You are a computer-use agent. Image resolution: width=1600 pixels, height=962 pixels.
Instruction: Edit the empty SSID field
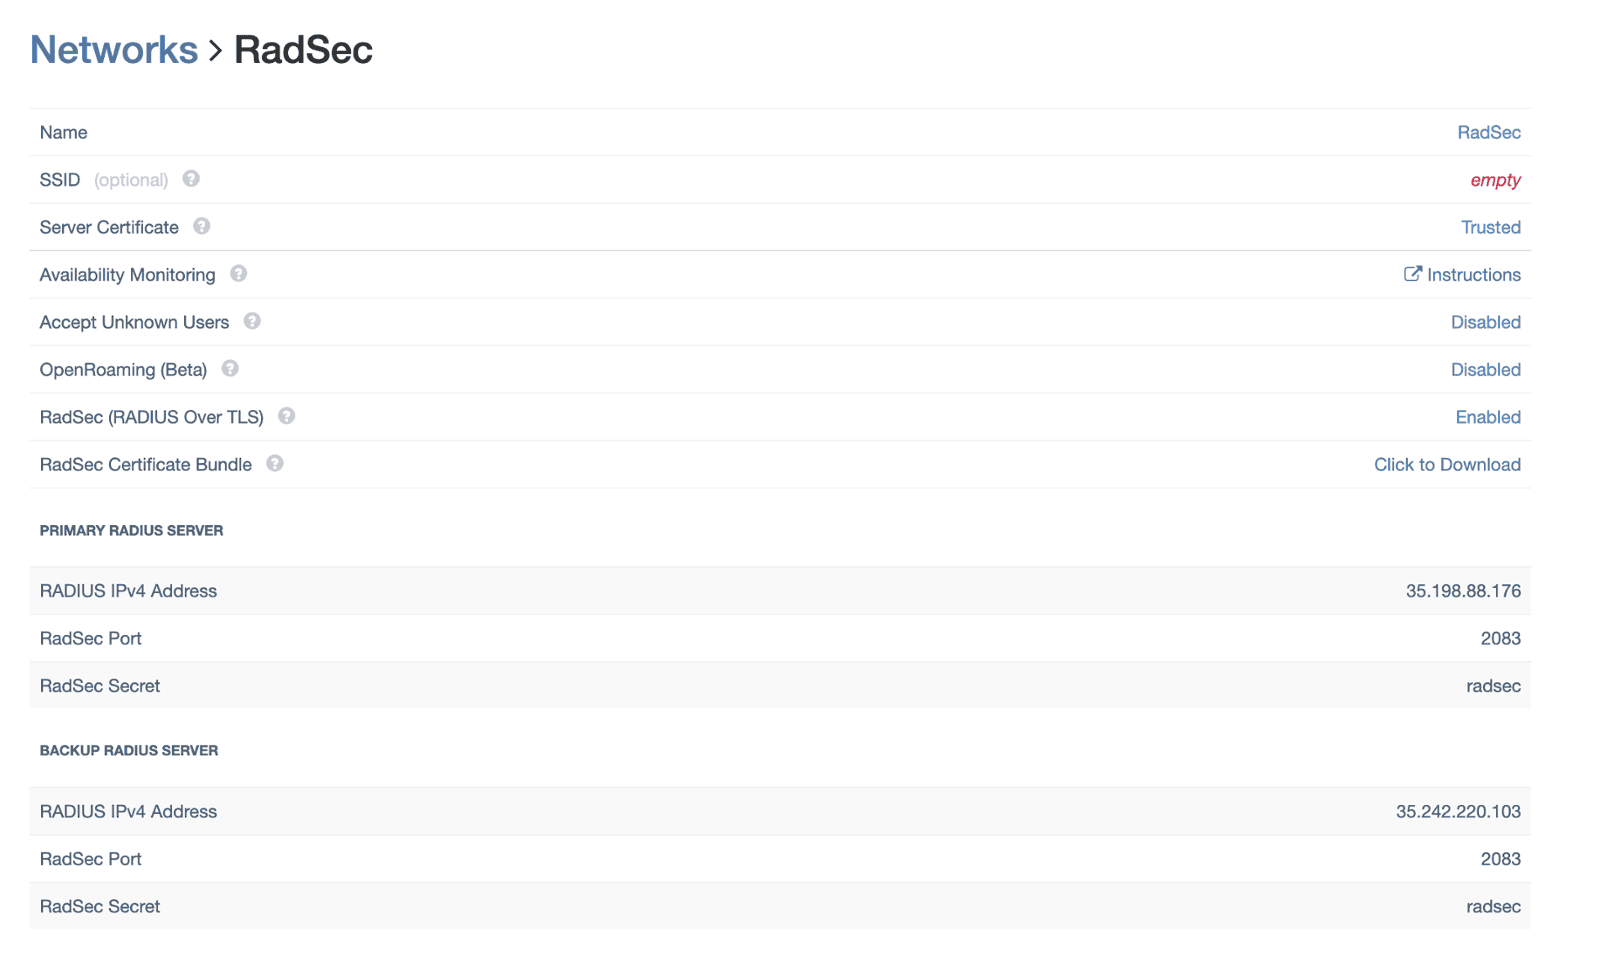(x=1495, y=180)
